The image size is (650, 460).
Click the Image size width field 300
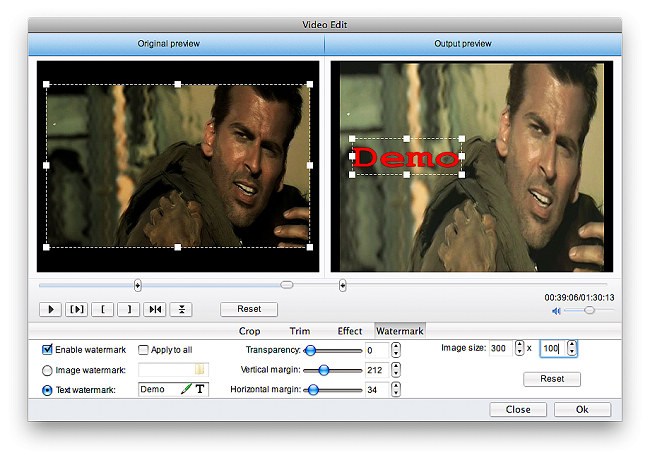tap(501, 348)
